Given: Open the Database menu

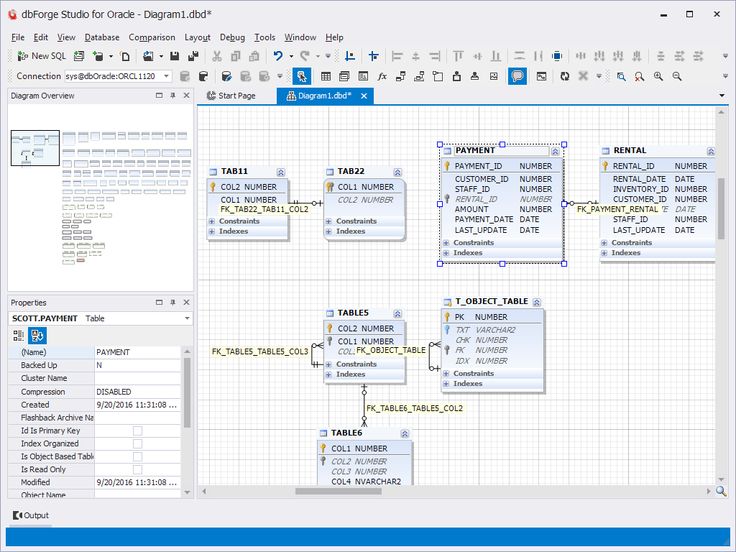Looking at the screenshot, I should 102,37.
